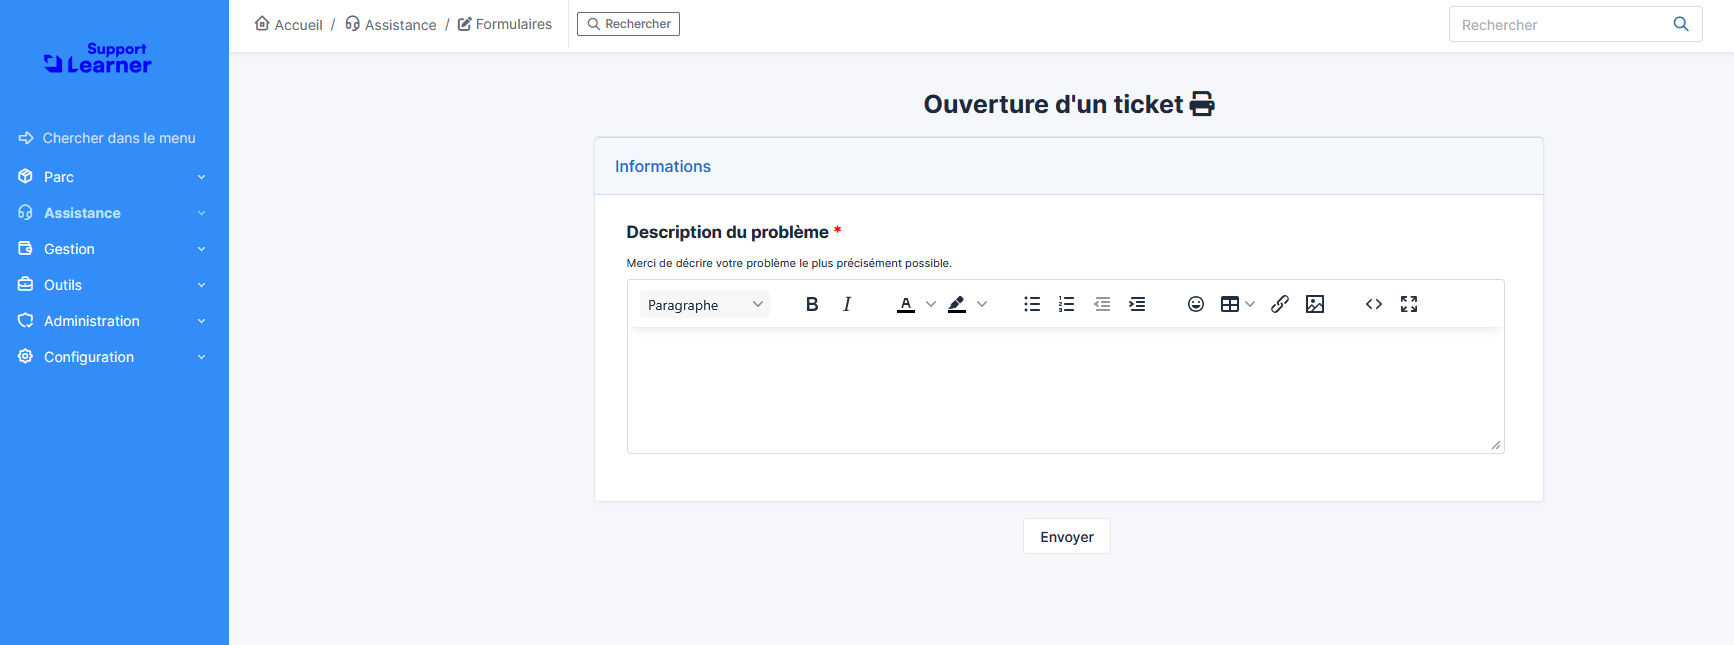Switch editor to source code view
The height and width of the screenshot is (645, 1734).
pyautogui.click(x=1374, y=304)
